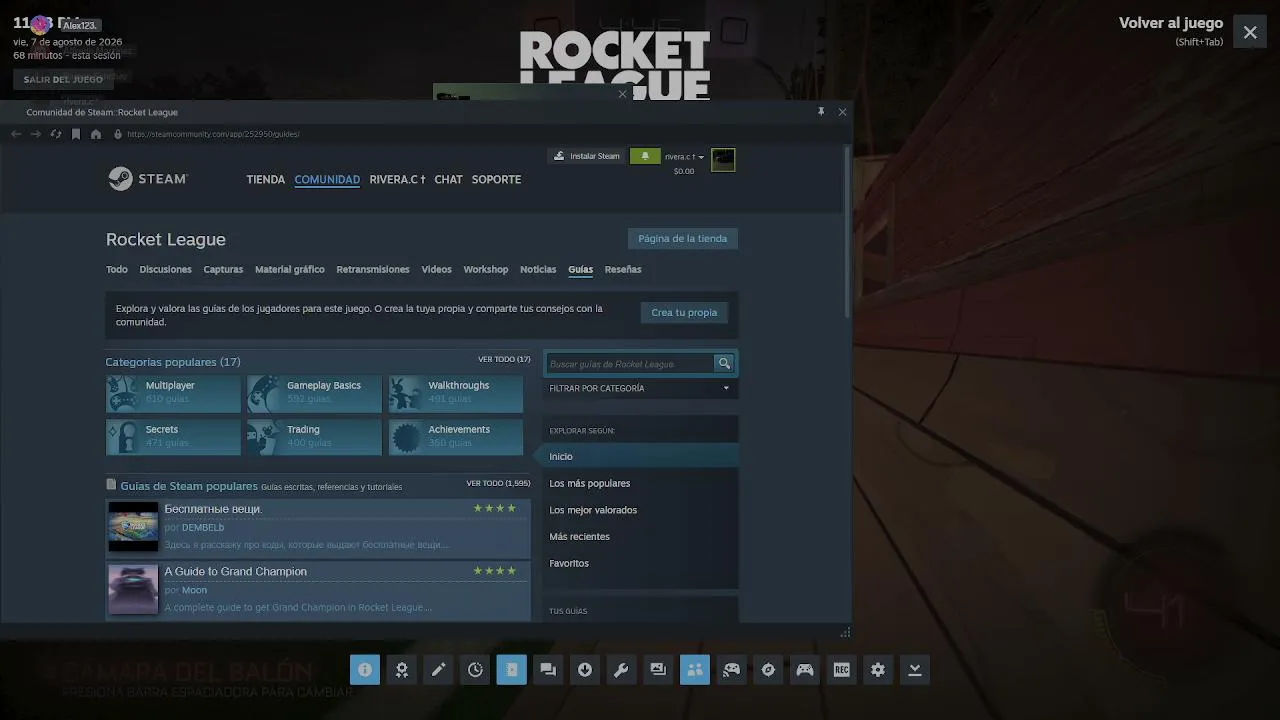Screen dimensions: 1280x720
Task: Toggle the guides book icon in overlay bar
Action: [511, 670]
